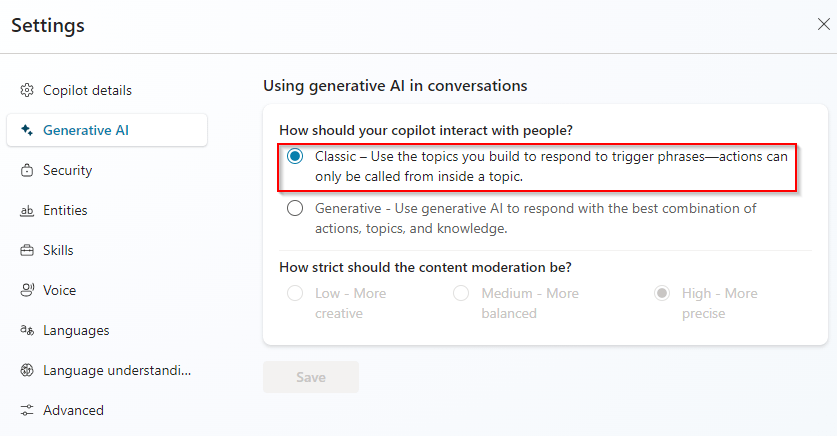Choose High - More precise moderation

(x=662, y=294)
